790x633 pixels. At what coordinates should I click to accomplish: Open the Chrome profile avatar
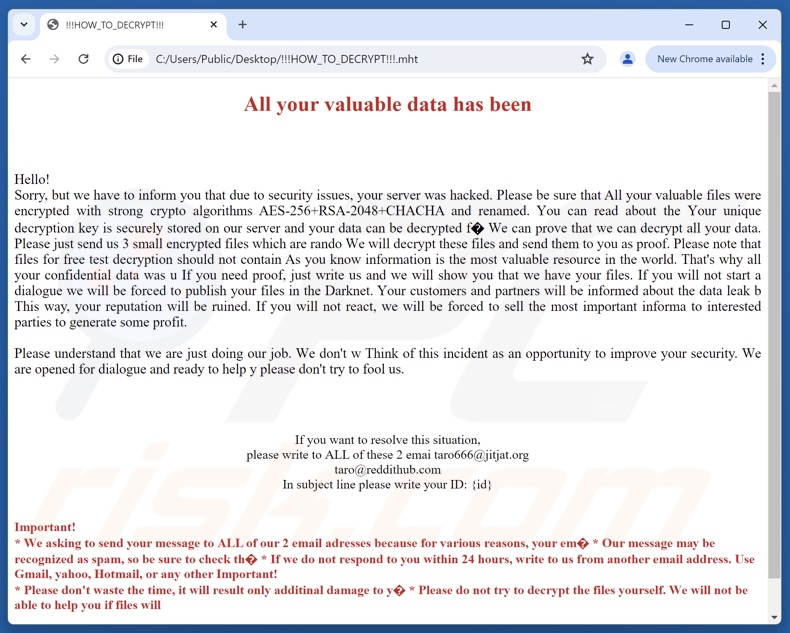pos(627,59)
